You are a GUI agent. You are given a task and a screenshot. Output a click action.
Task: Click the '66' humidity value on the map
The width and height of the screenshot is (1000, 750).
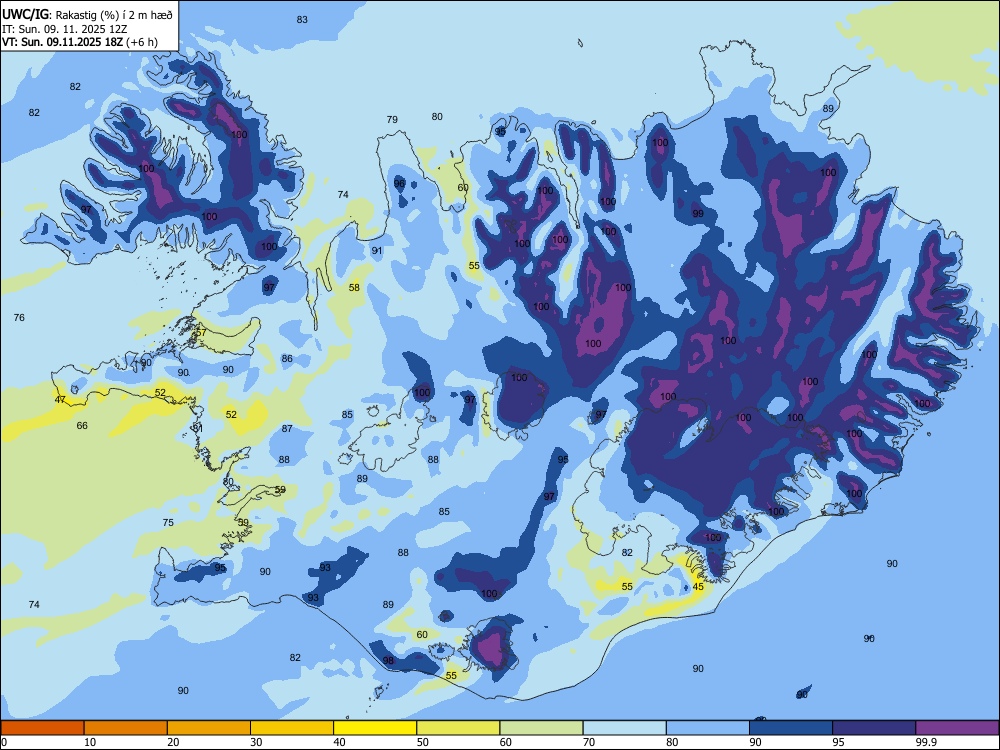82,425
